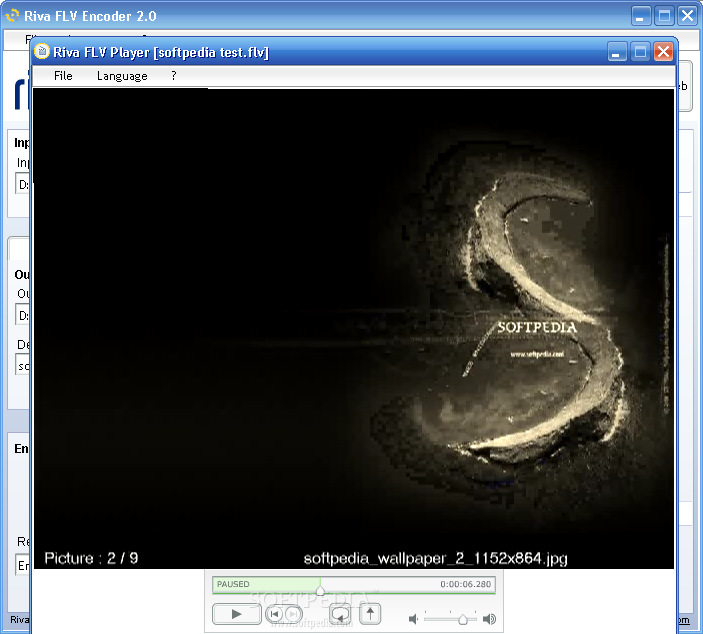Image resolution: width=703 pixels, height=634 pixels.
Task: Click the PAUSED status text
Action: pyautogui.click(x=233, y=584)
